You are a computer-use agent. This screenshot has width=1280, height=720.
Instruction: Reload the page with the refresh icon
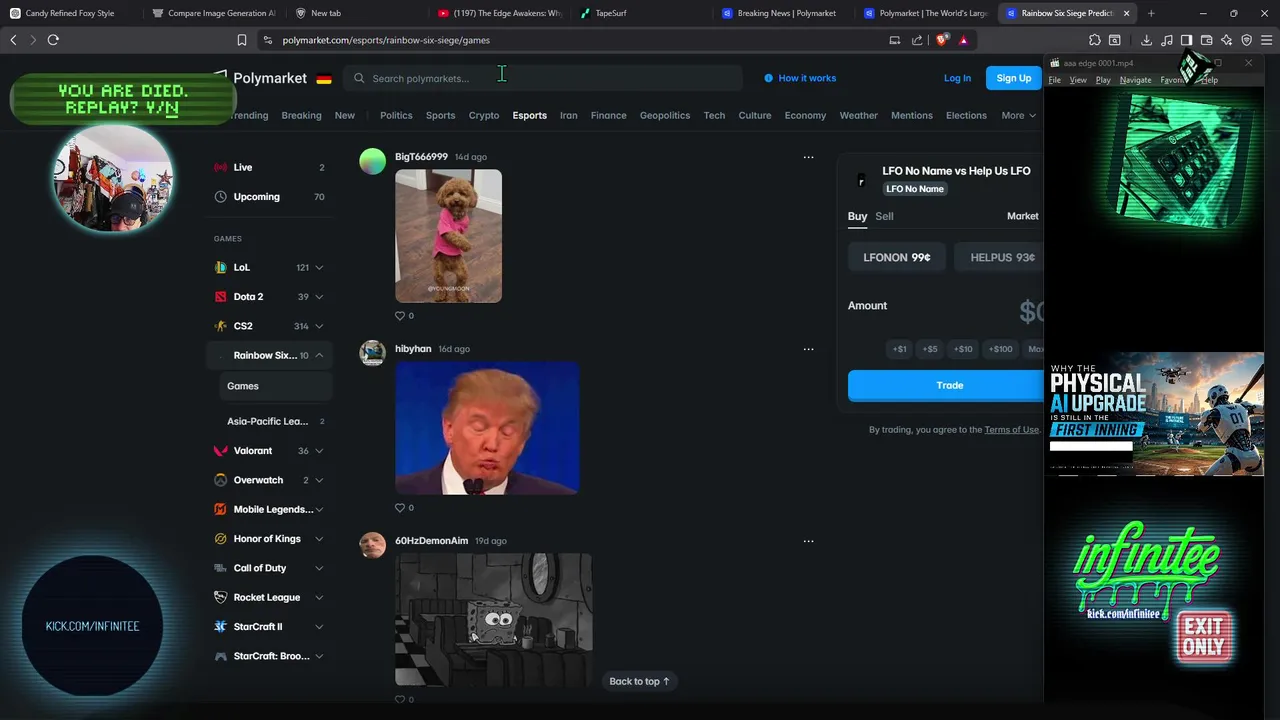(53, 40)
